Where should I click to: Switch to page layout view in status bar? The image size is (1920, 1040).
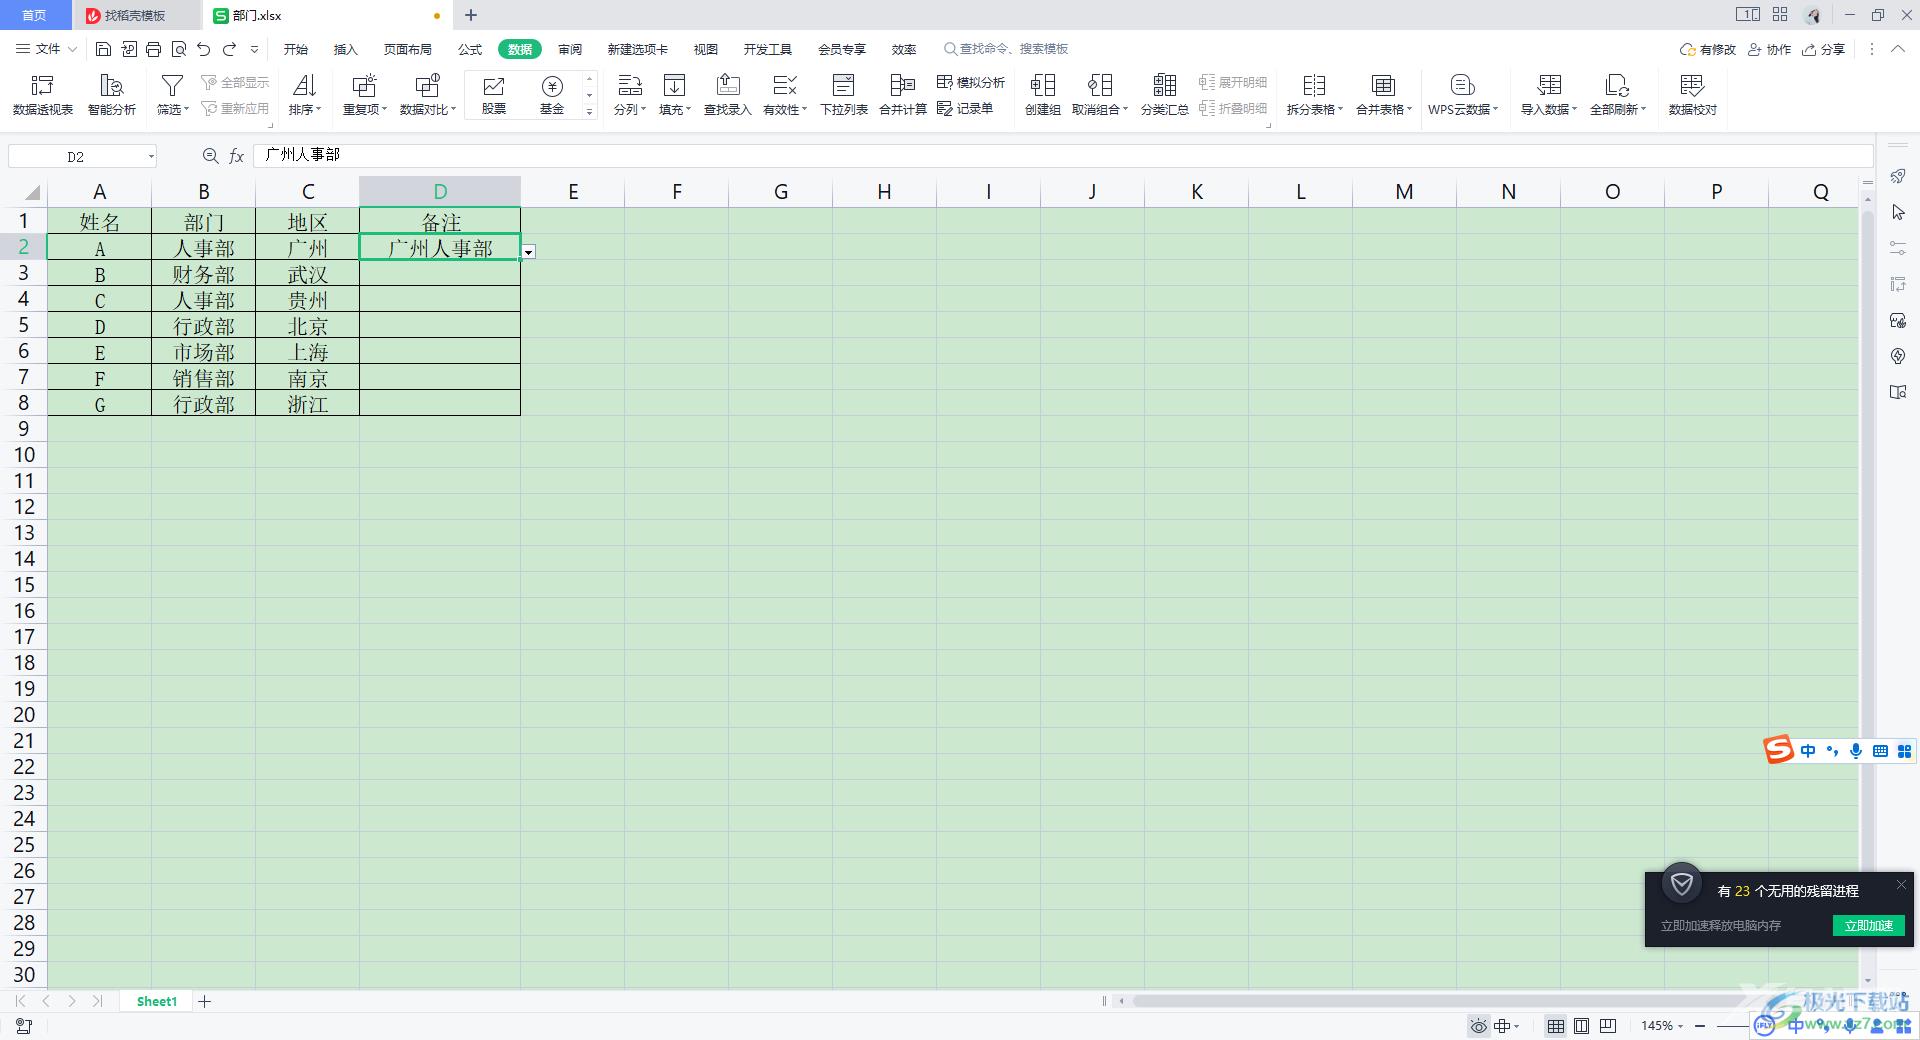pyautogui.click(x=1581, y=1026)
